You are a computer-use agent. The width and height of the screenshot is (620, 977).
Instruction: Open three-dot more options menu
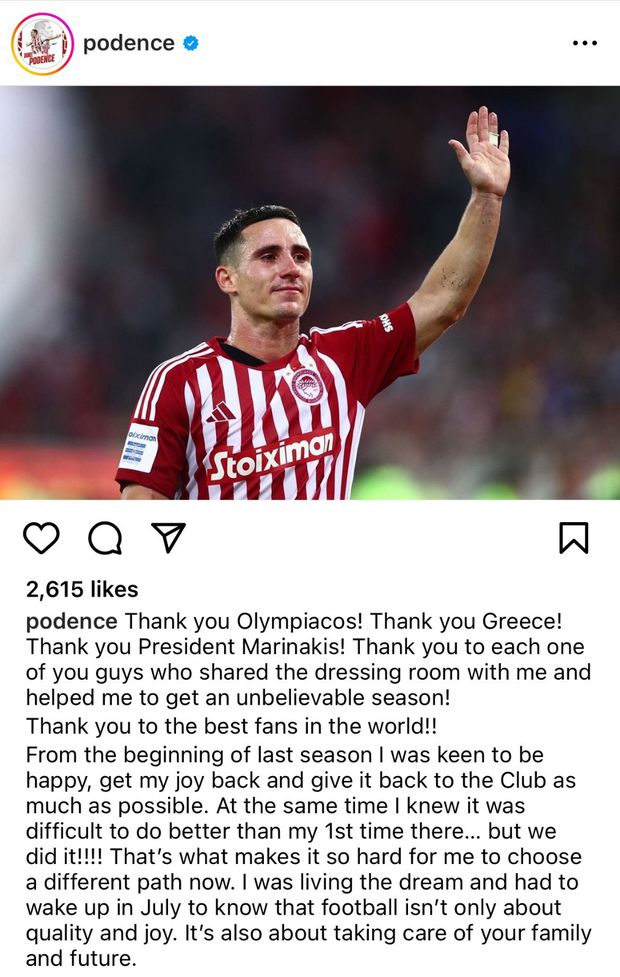click(x=584, y=43)
